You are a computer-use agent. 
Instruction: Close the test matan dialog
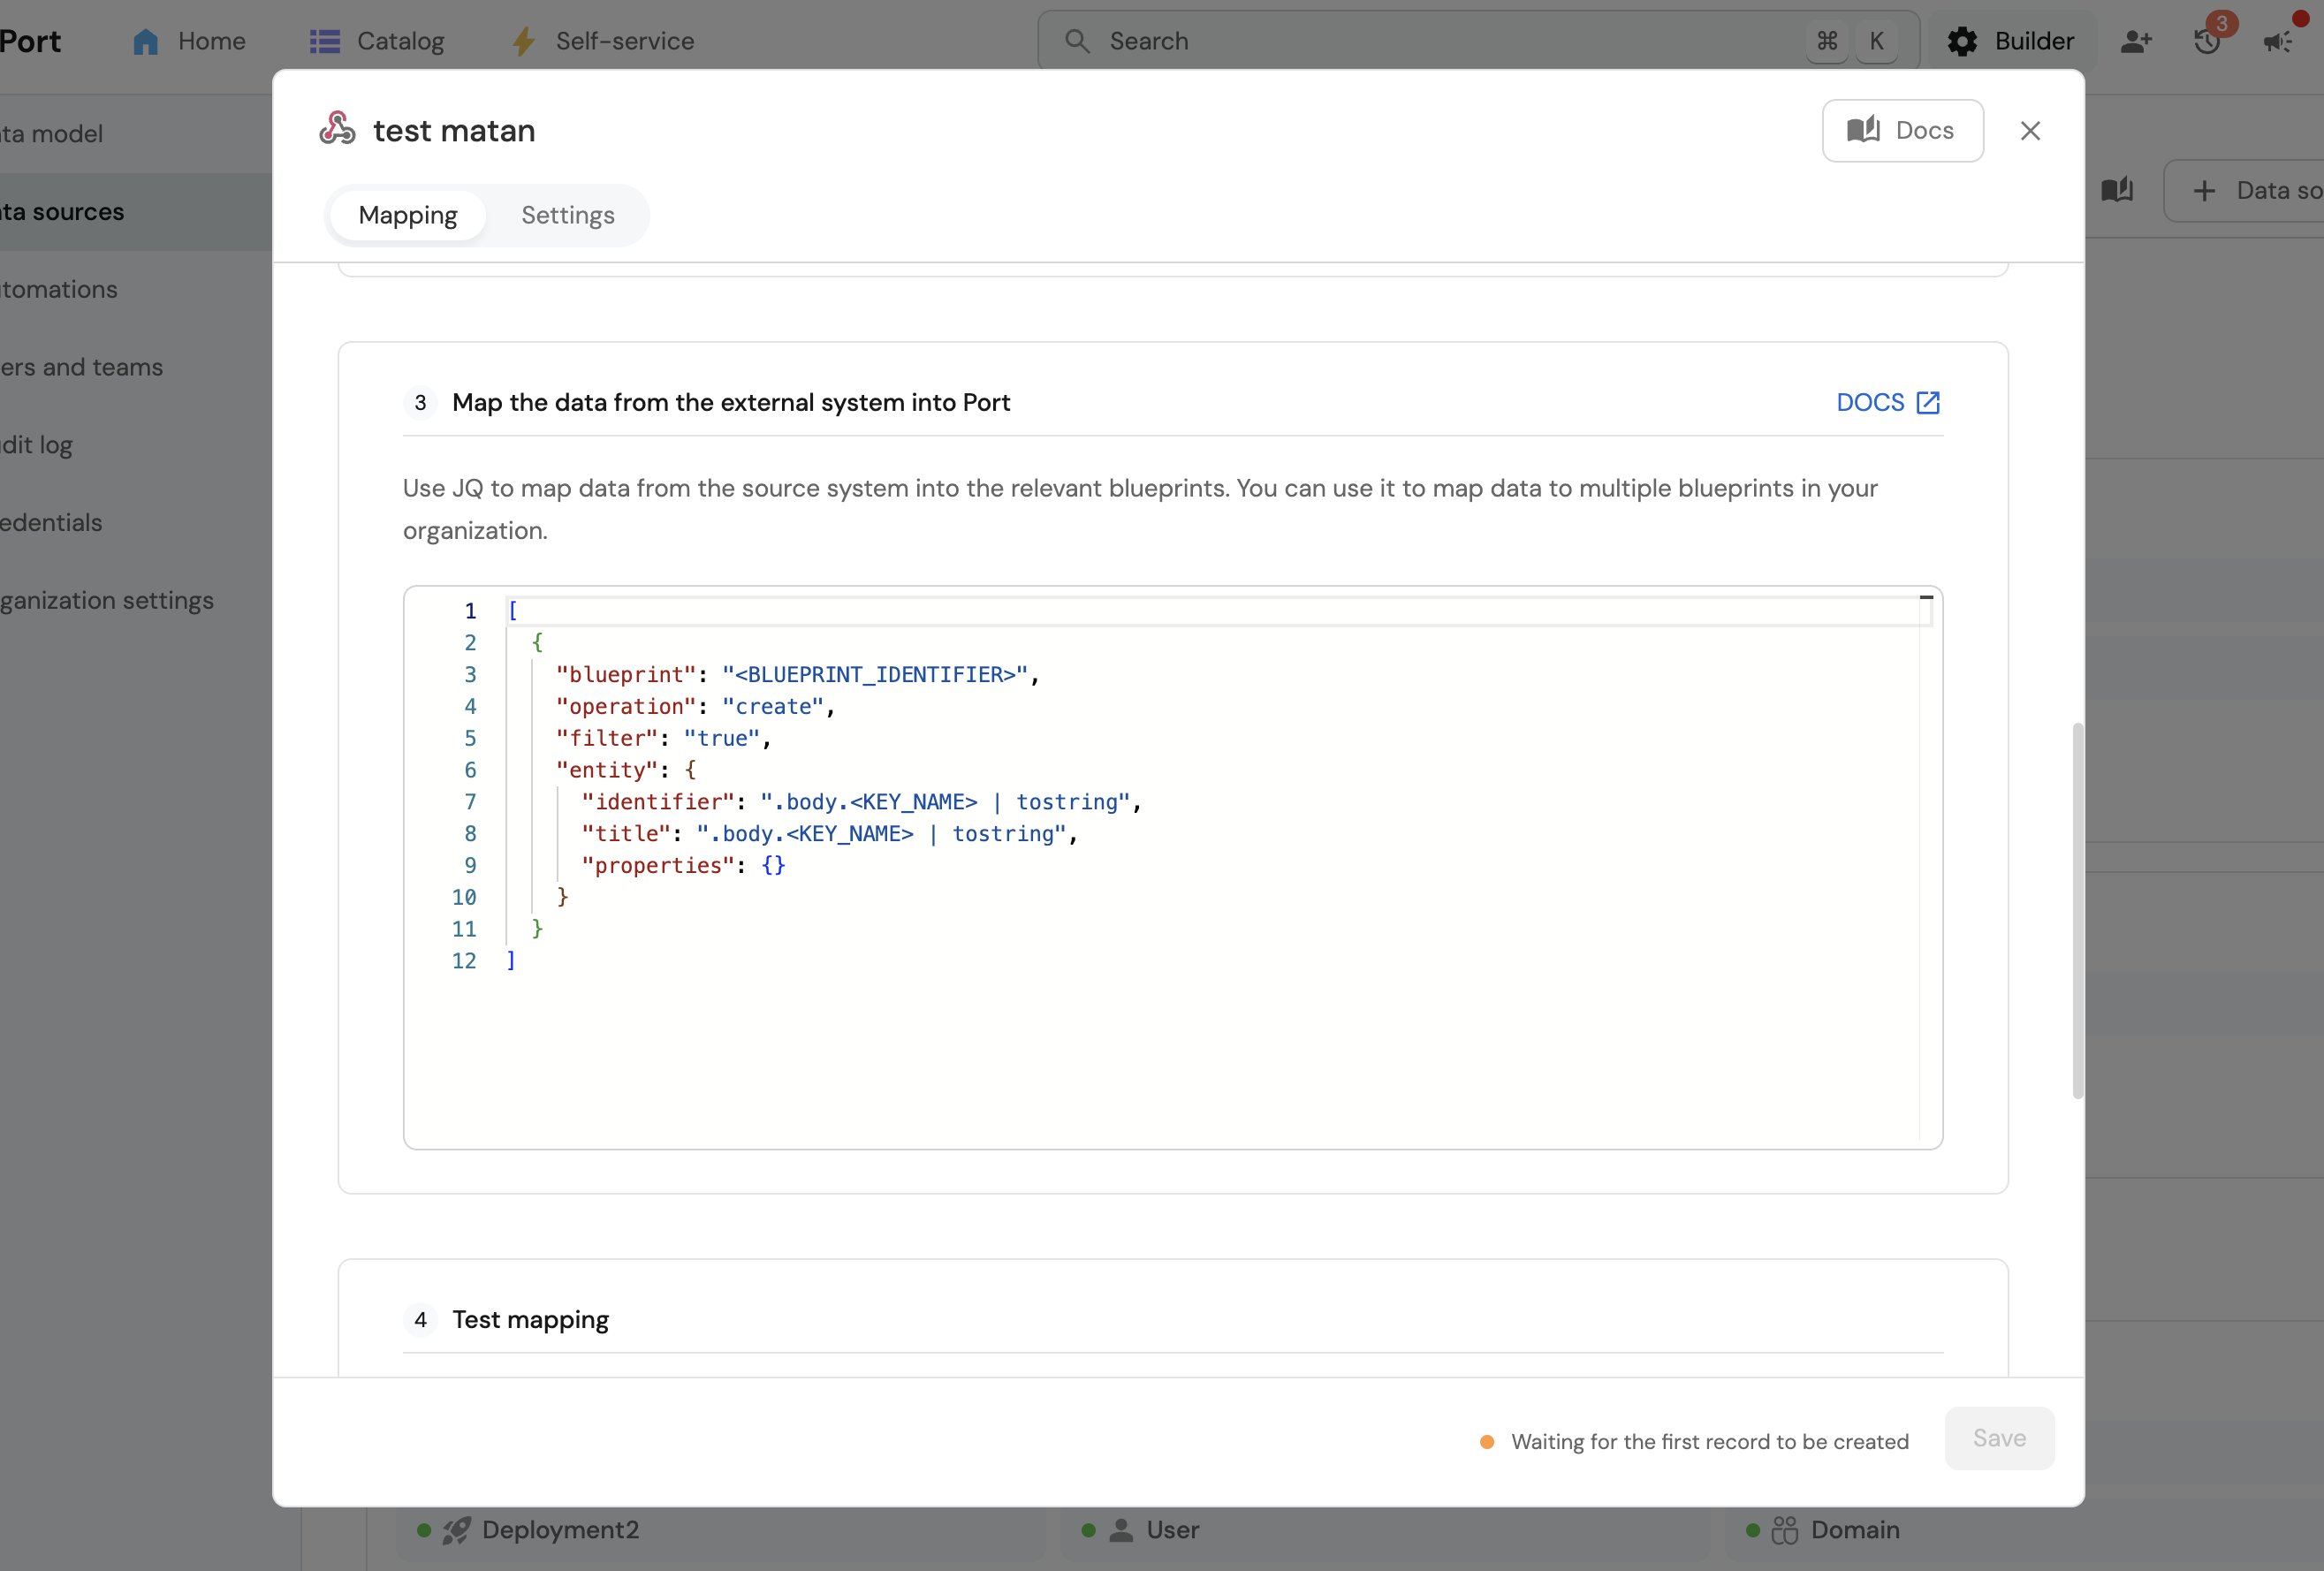click(x=2029, y=131)
